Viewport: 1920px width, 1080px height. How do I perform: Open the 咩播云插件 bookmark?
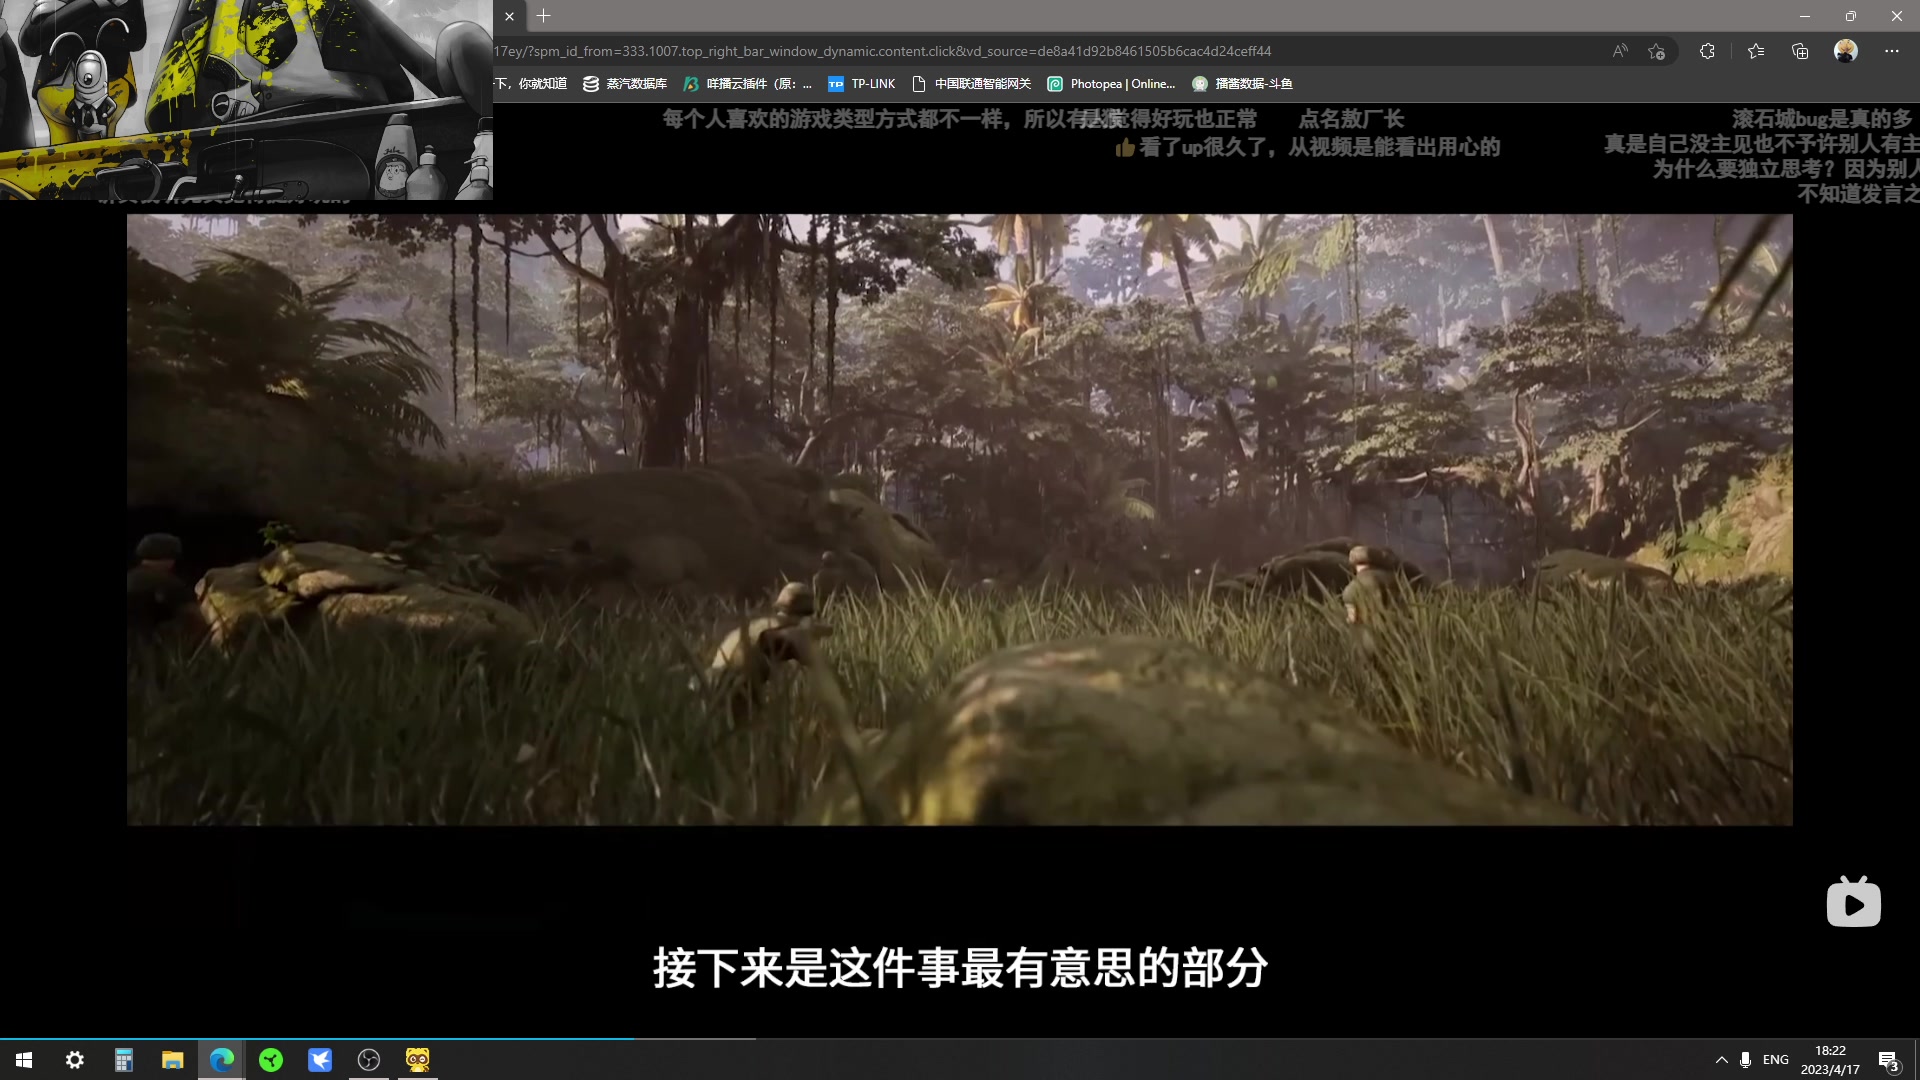[x=748, y=84]
